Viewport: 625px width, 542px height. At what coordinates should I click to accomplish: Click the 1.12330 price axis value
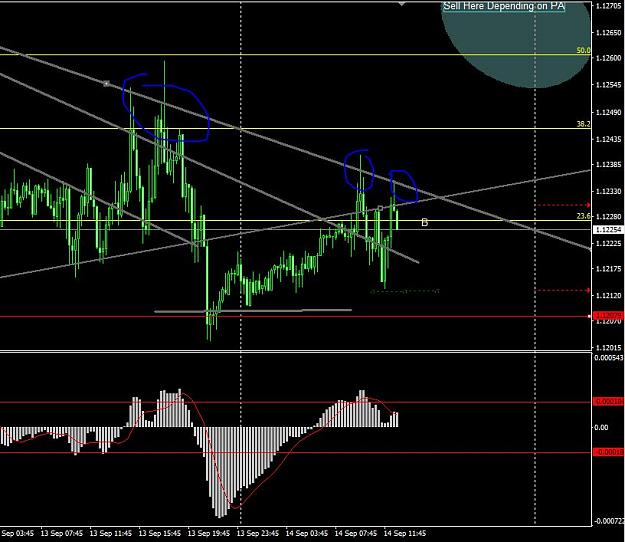point(608,191)
